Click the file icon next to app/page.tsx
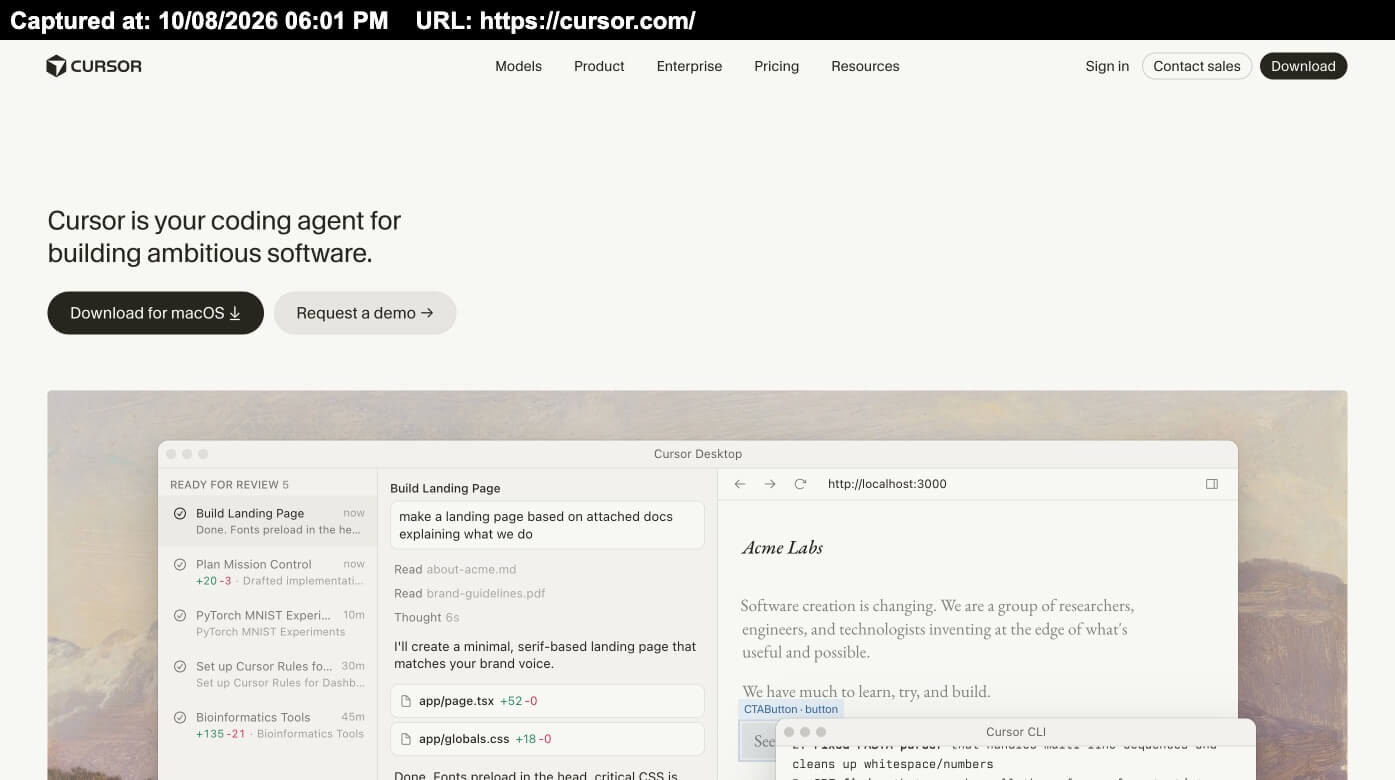This screenshot has height=780, width=1395. click(x=406, y=701)
